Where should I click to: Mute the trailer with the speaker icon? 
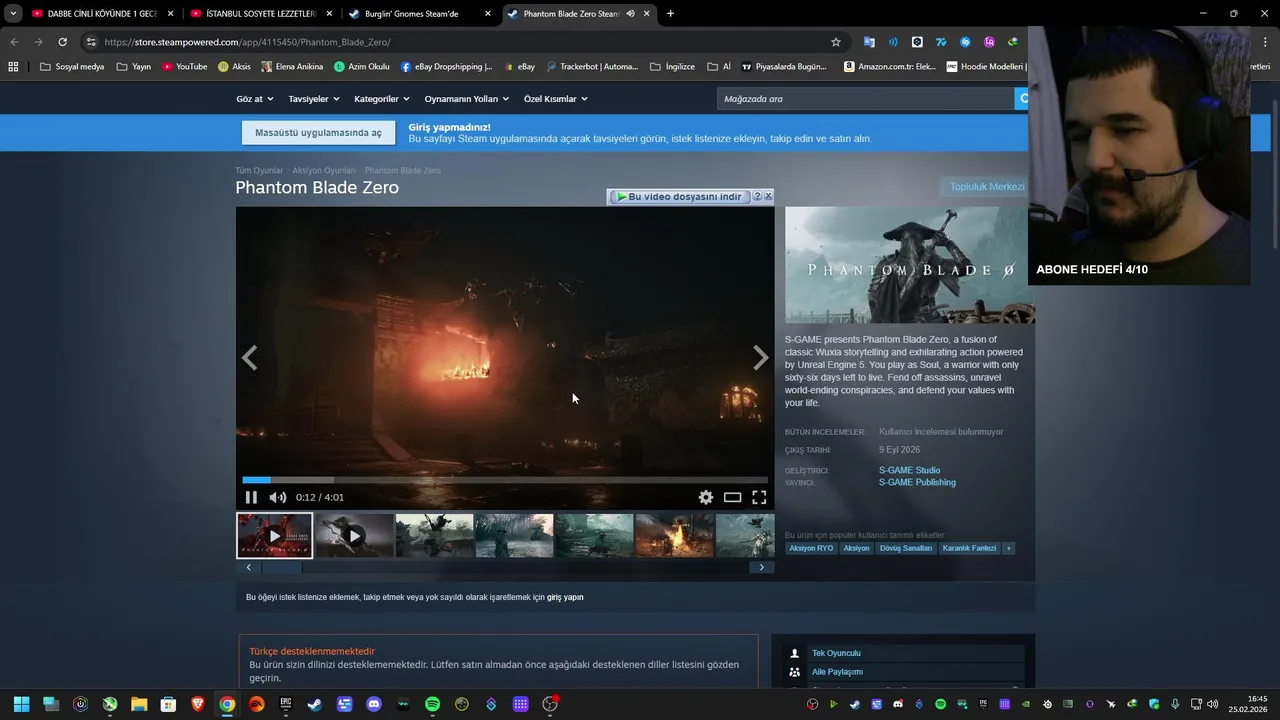tap(277, 497)
